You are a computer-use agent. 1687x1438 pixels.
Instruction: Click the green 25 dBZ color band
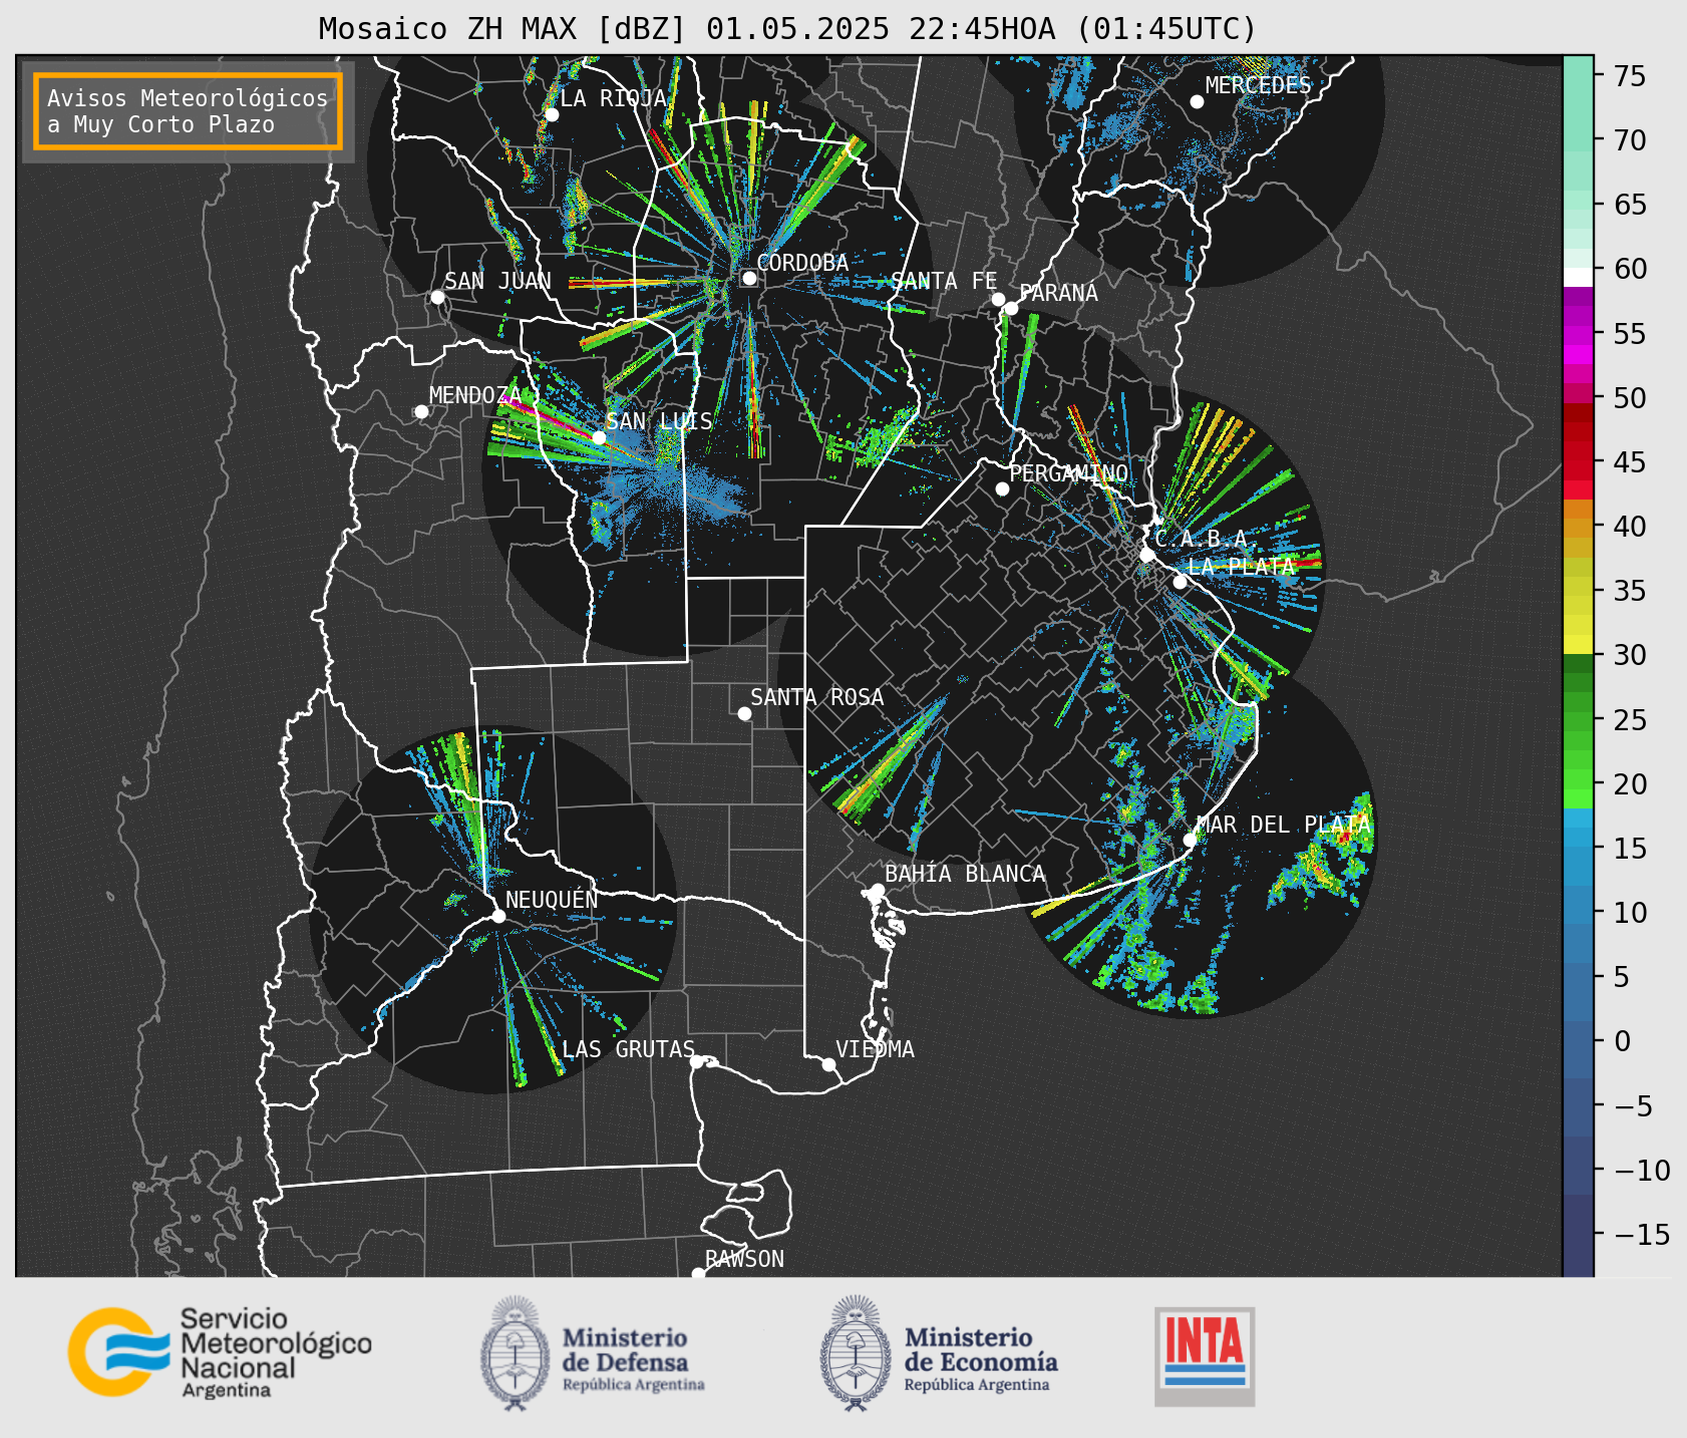pos(1578,719)
